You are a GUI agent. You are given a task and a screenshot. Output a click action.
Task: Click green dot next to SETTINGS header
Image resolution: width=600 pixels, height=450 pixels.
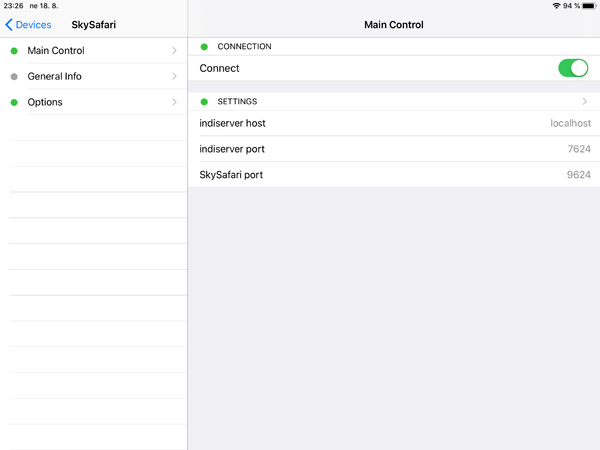pyautogui.click(x=204, y=102)
